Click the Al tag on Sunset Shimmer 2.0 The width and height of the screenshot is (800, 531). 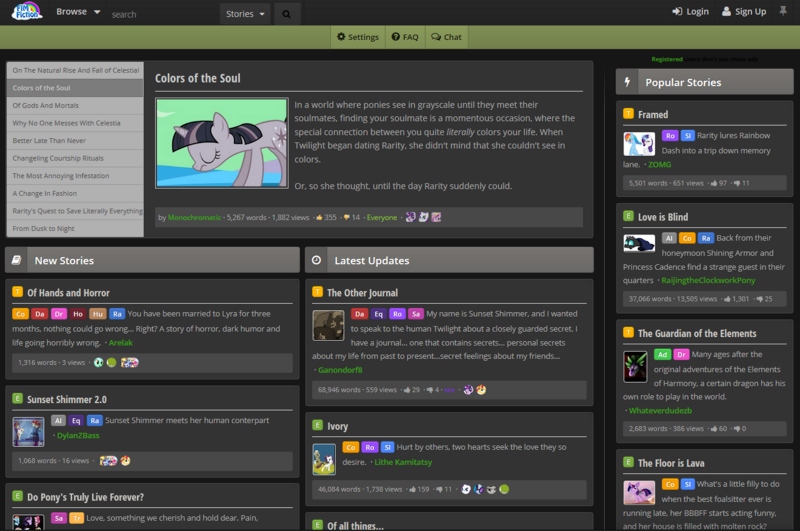click(58, 420)
